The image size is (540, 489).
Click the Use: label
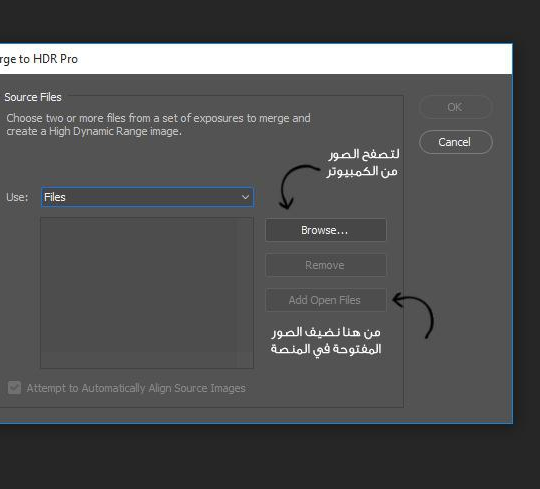click(17, 197)
